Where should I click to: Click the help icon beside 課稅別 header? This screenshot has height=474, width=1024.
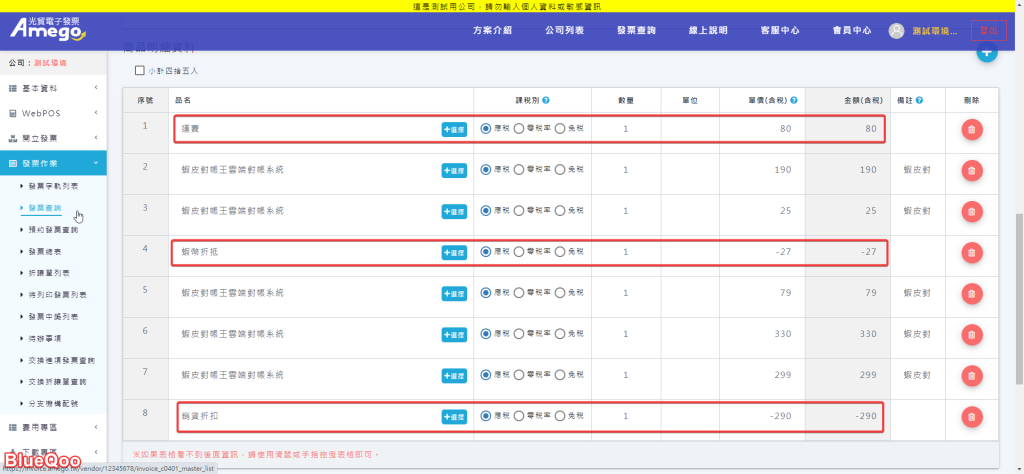546,100
